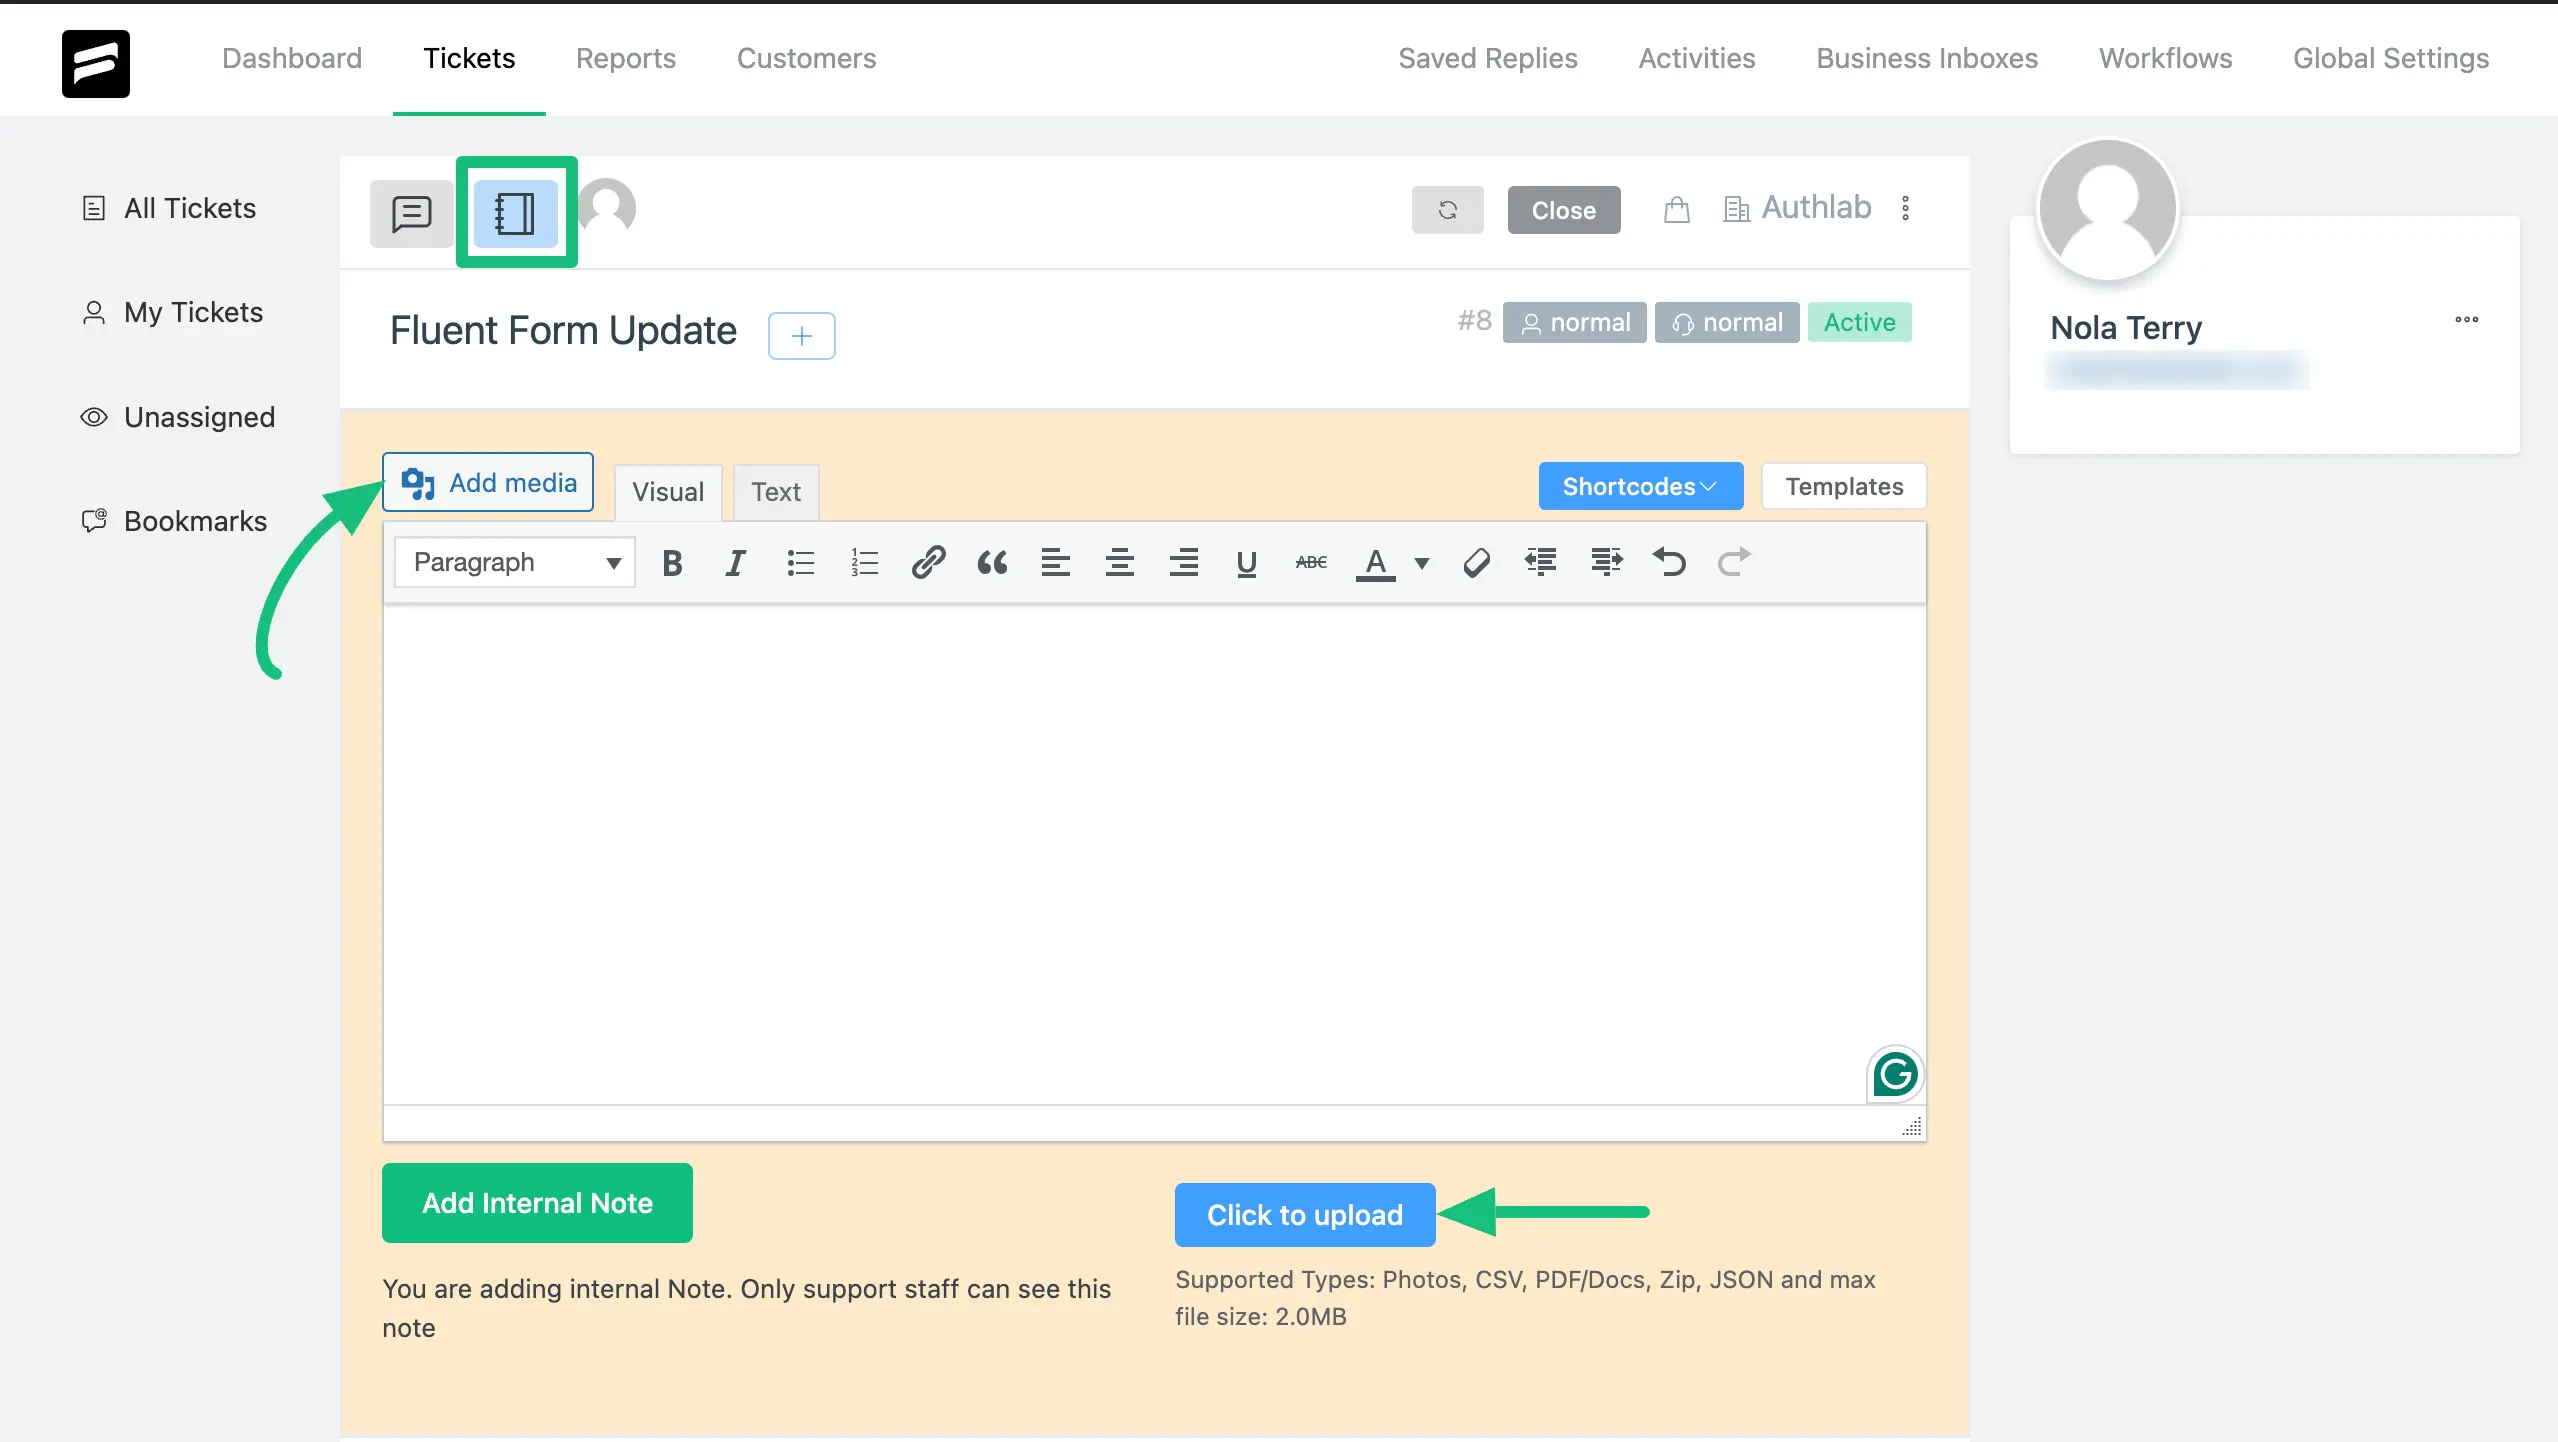Click the strikethrough text icon
The width and height of the screenshot is (2558, 1442).
[1311, 562]
